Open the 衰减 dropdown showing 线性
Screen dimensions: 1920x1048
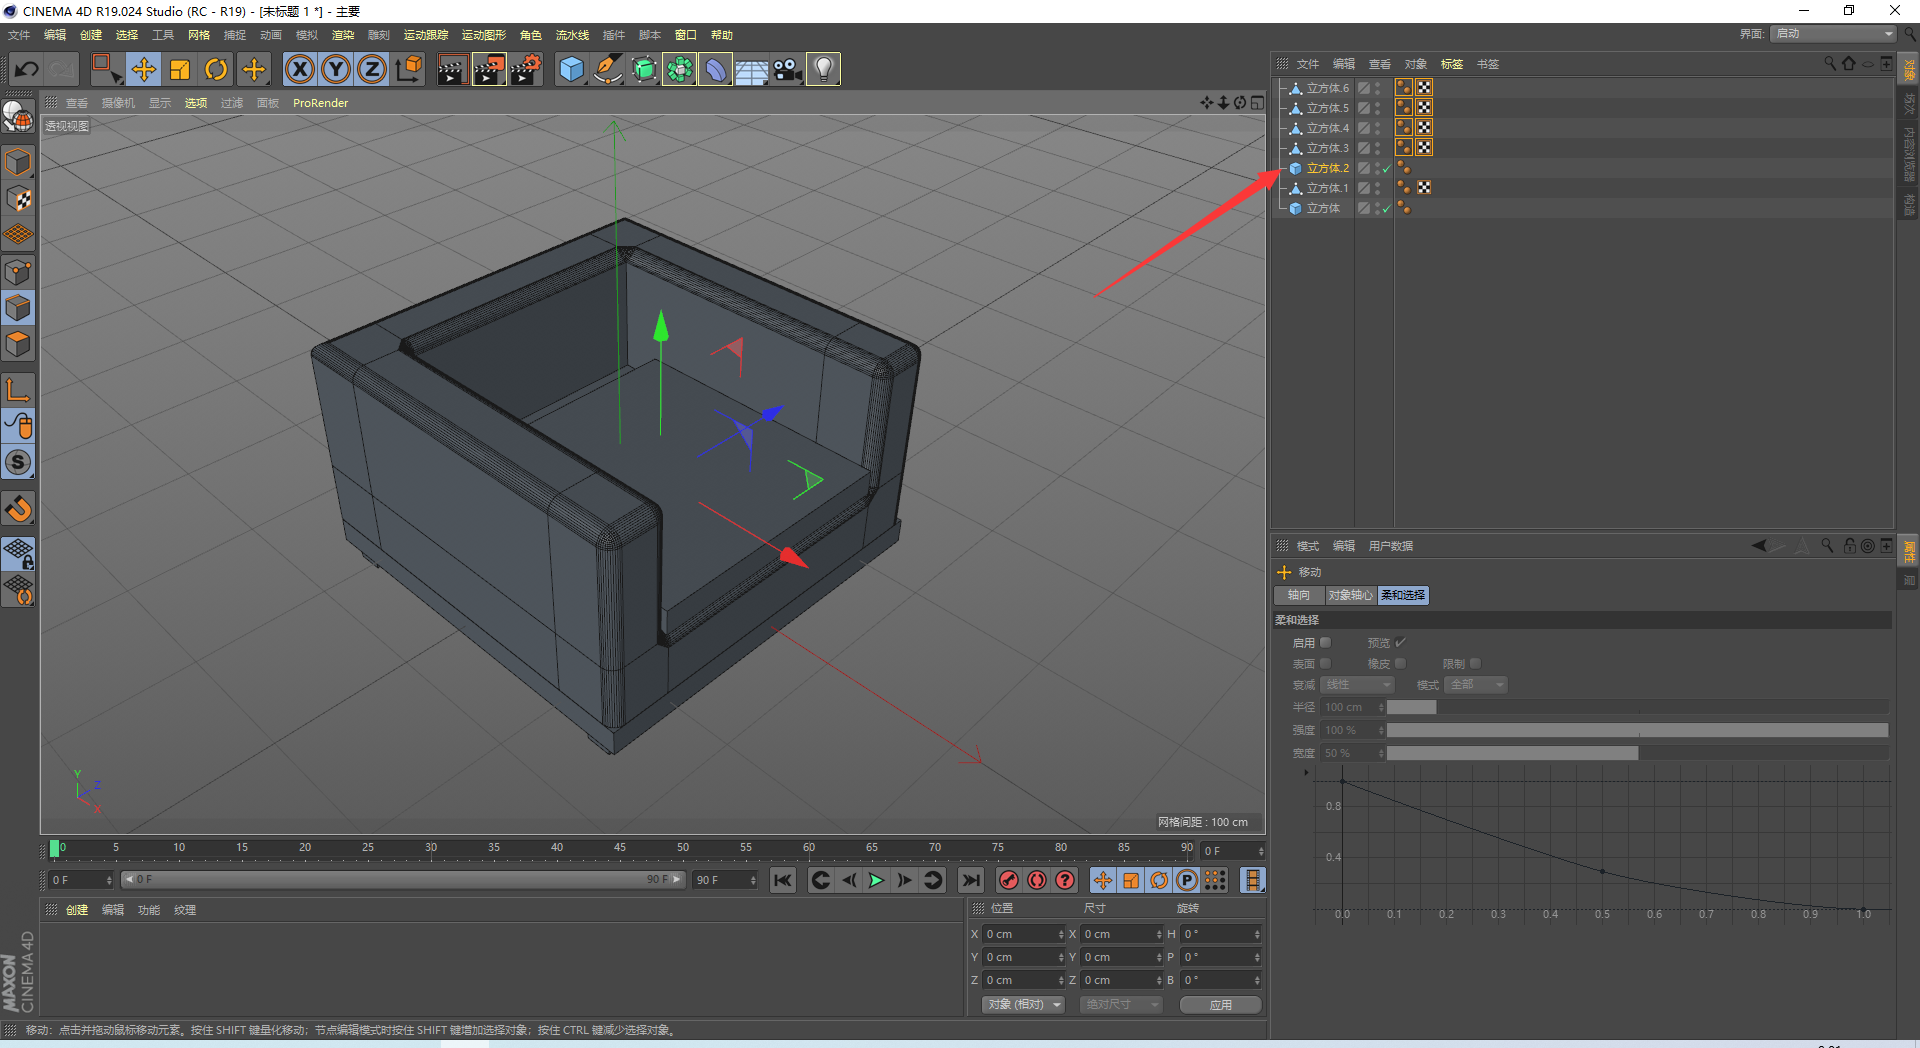pos(1357,685)
